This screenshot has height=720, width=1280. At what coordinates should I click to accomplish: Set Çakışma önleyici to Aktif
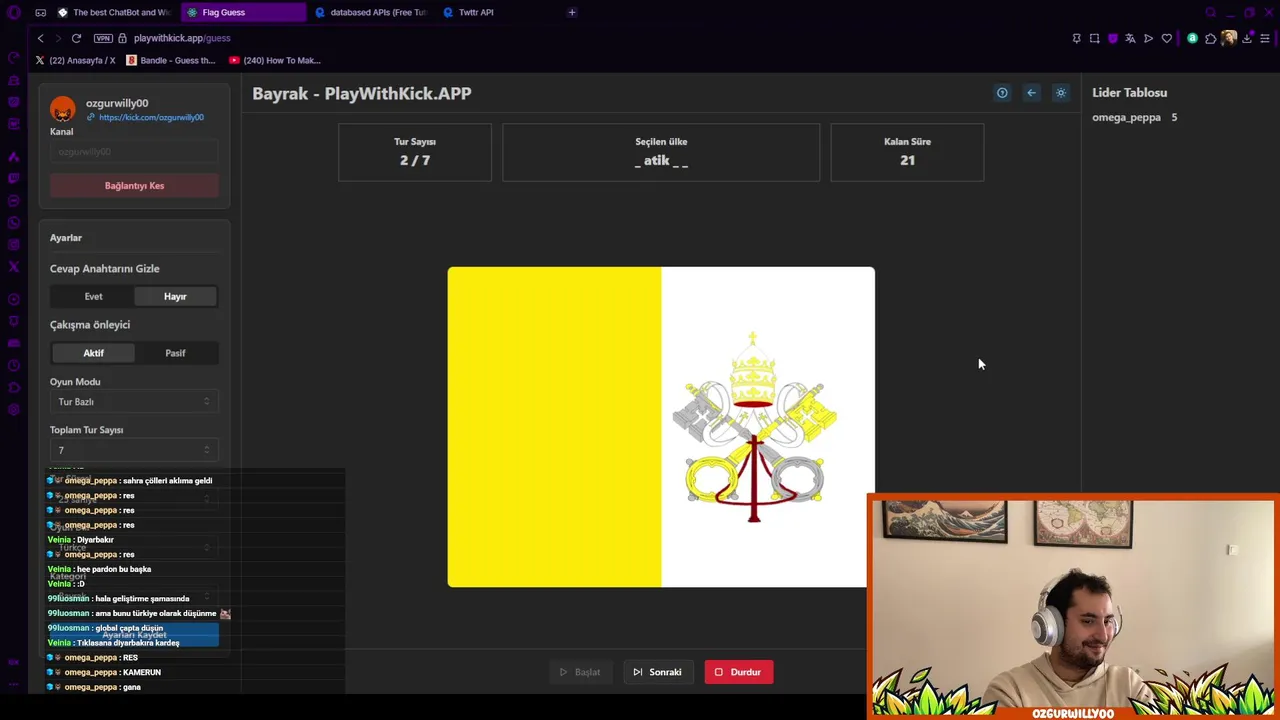(93, 353)
